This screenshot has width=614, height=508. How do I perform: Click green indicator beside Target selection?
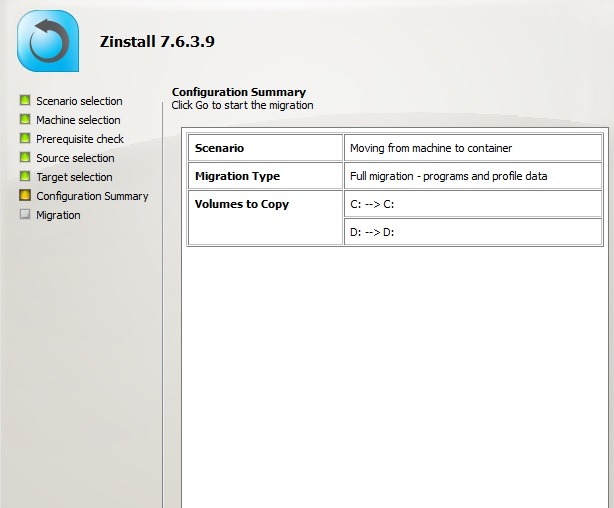tap(25, 176)
